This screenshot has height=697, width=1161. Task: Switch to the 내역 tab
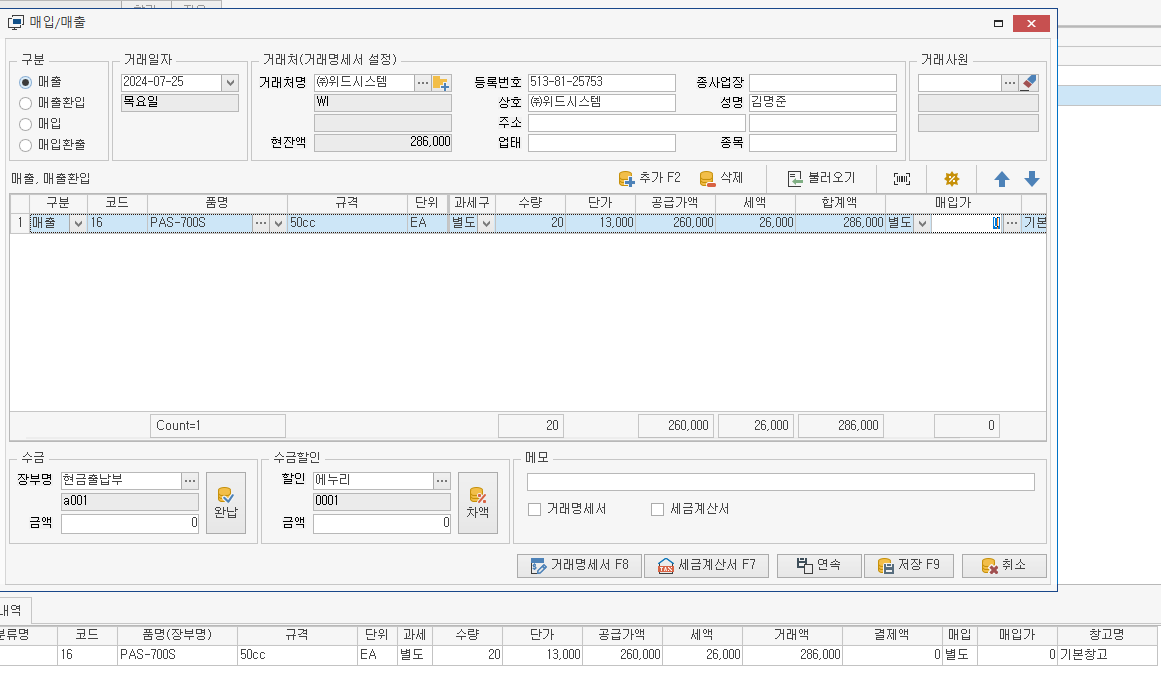pyautogui.click(x=14, y=609)
